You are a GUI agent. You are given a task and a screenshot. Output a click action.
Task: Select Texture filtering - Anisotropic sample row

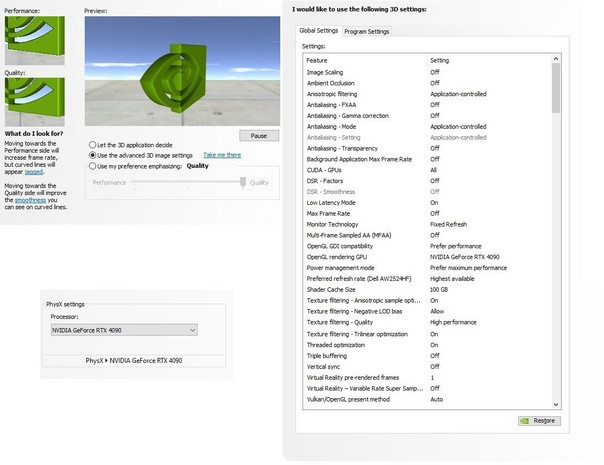(x=428, y=300)
